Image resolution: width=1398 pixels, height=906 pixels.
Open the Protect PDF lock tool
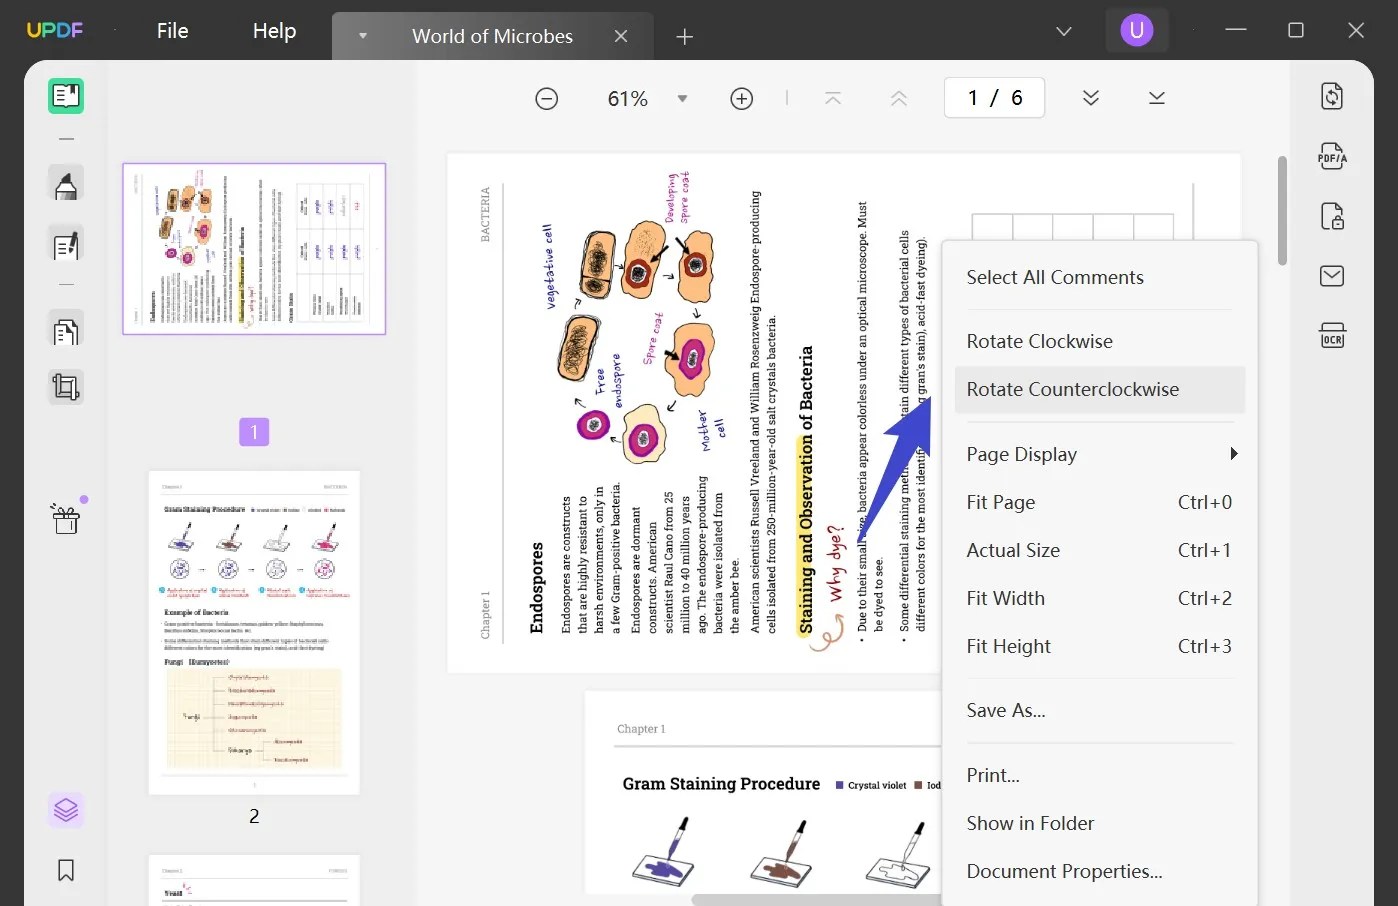(x=1332, y=216)
